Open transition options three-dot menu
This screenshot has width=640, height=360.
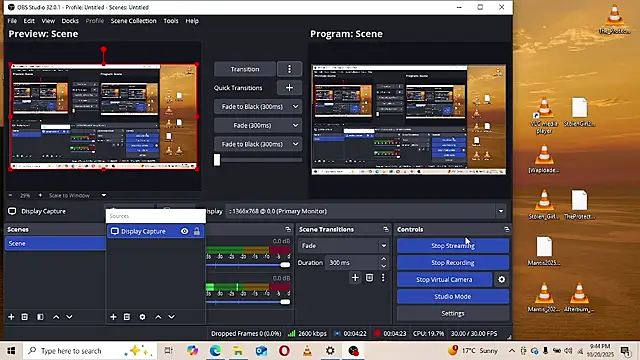289,69
